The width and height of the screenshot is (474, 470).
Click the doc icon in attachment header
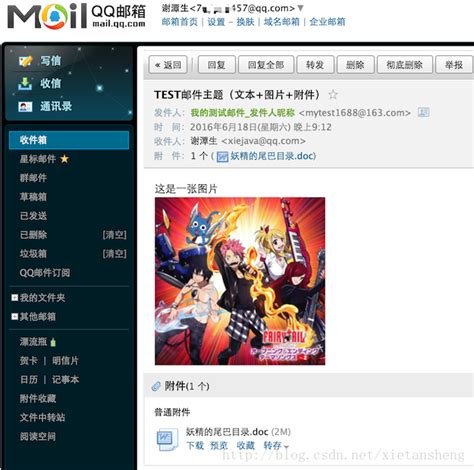point(222,156)
